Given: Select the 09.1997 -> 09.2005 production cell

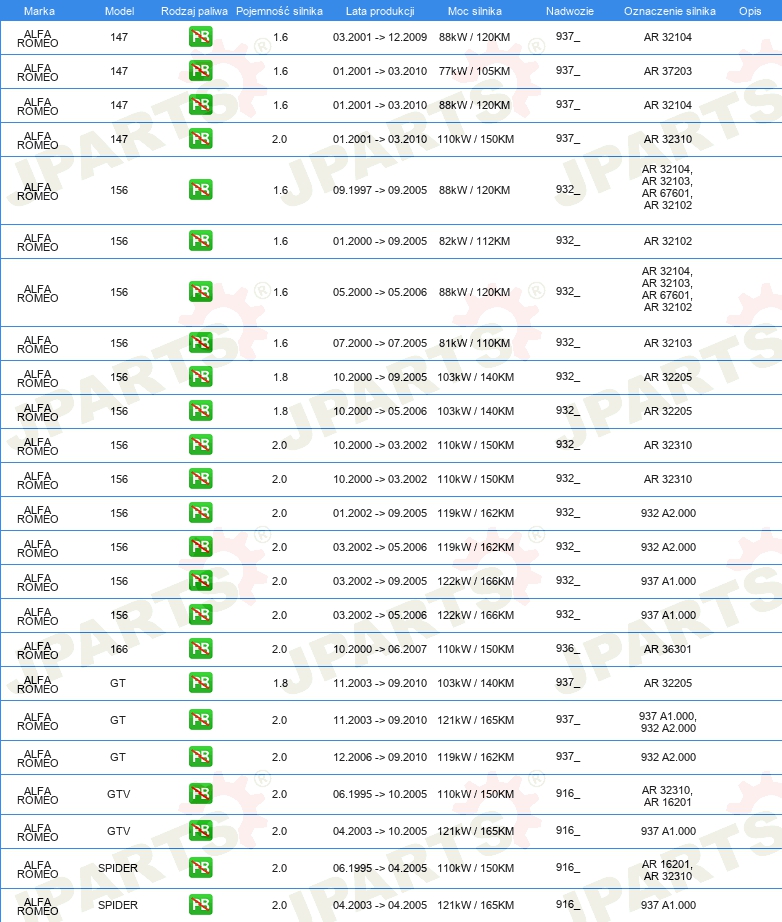Looking at the screenshot, I should [380, 191].
